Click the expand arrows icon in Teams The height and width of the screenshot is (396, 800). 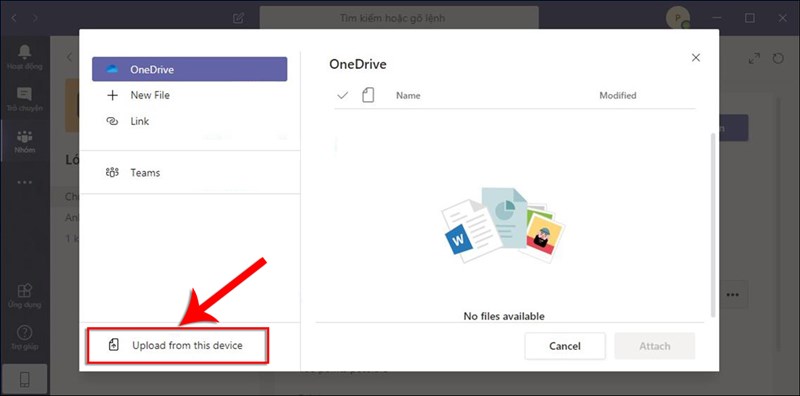tap(754, 59)
